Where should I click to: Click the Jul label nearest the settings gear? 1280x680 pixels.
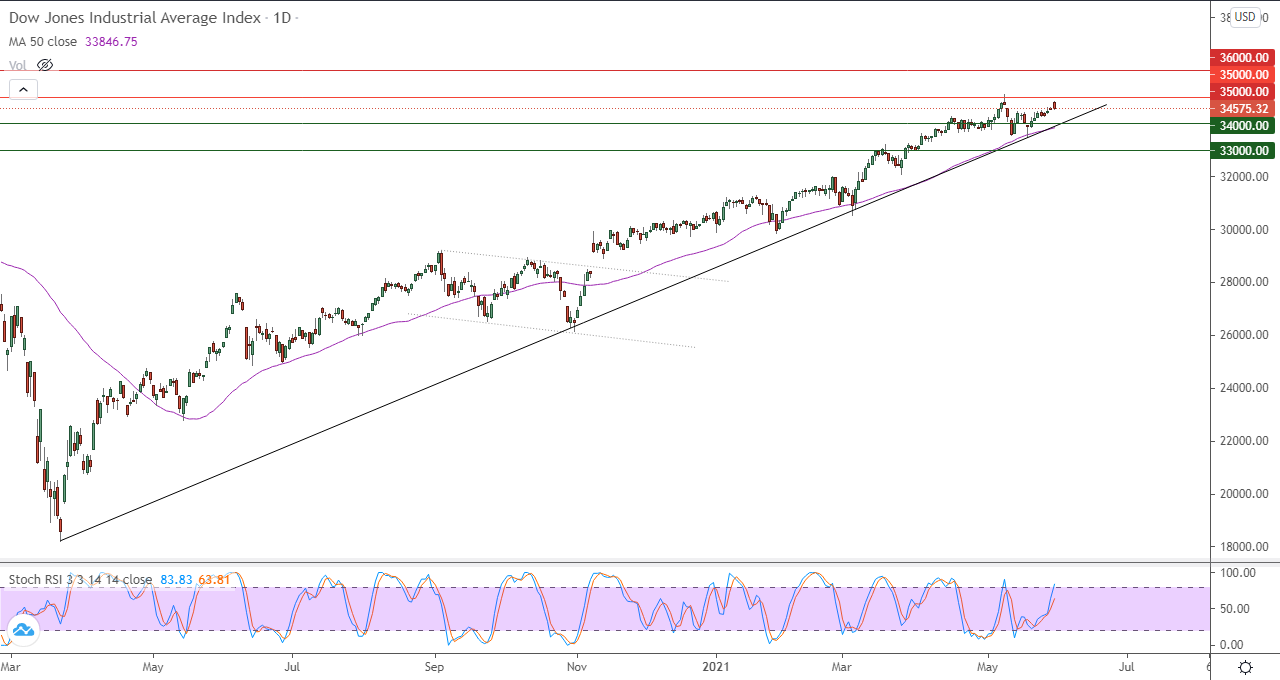pyautogui.click(x=1126, y=665)
